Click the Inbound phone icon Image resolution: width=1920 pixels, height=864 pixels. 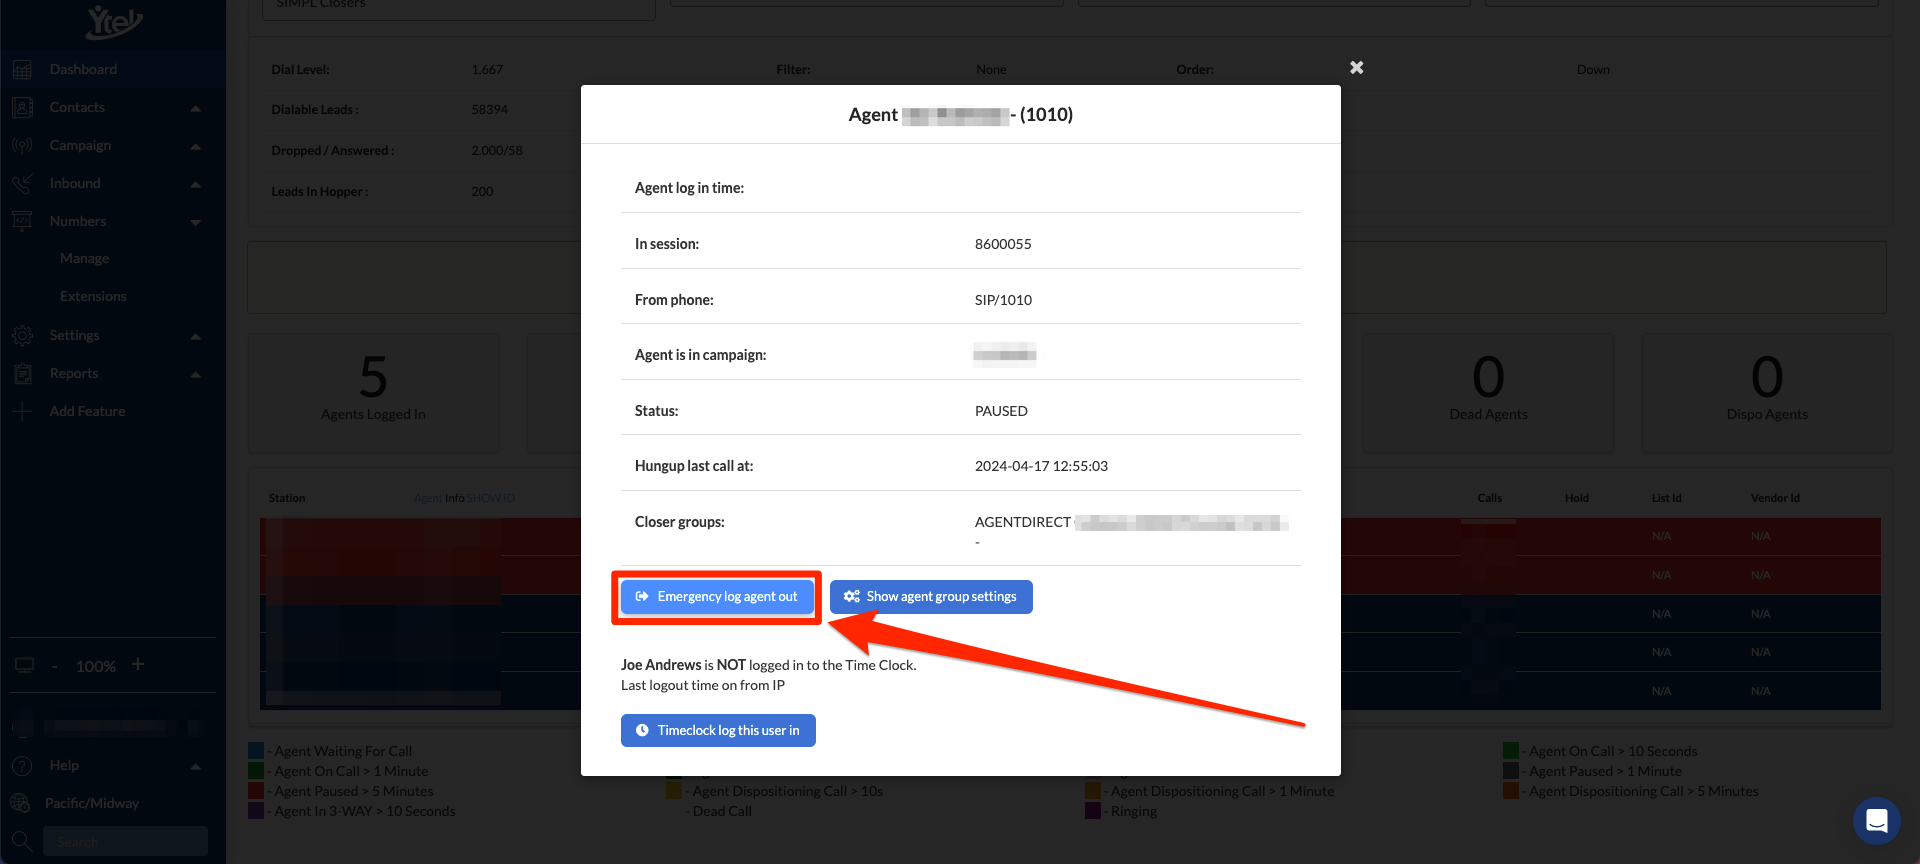(x=22, y=184)
